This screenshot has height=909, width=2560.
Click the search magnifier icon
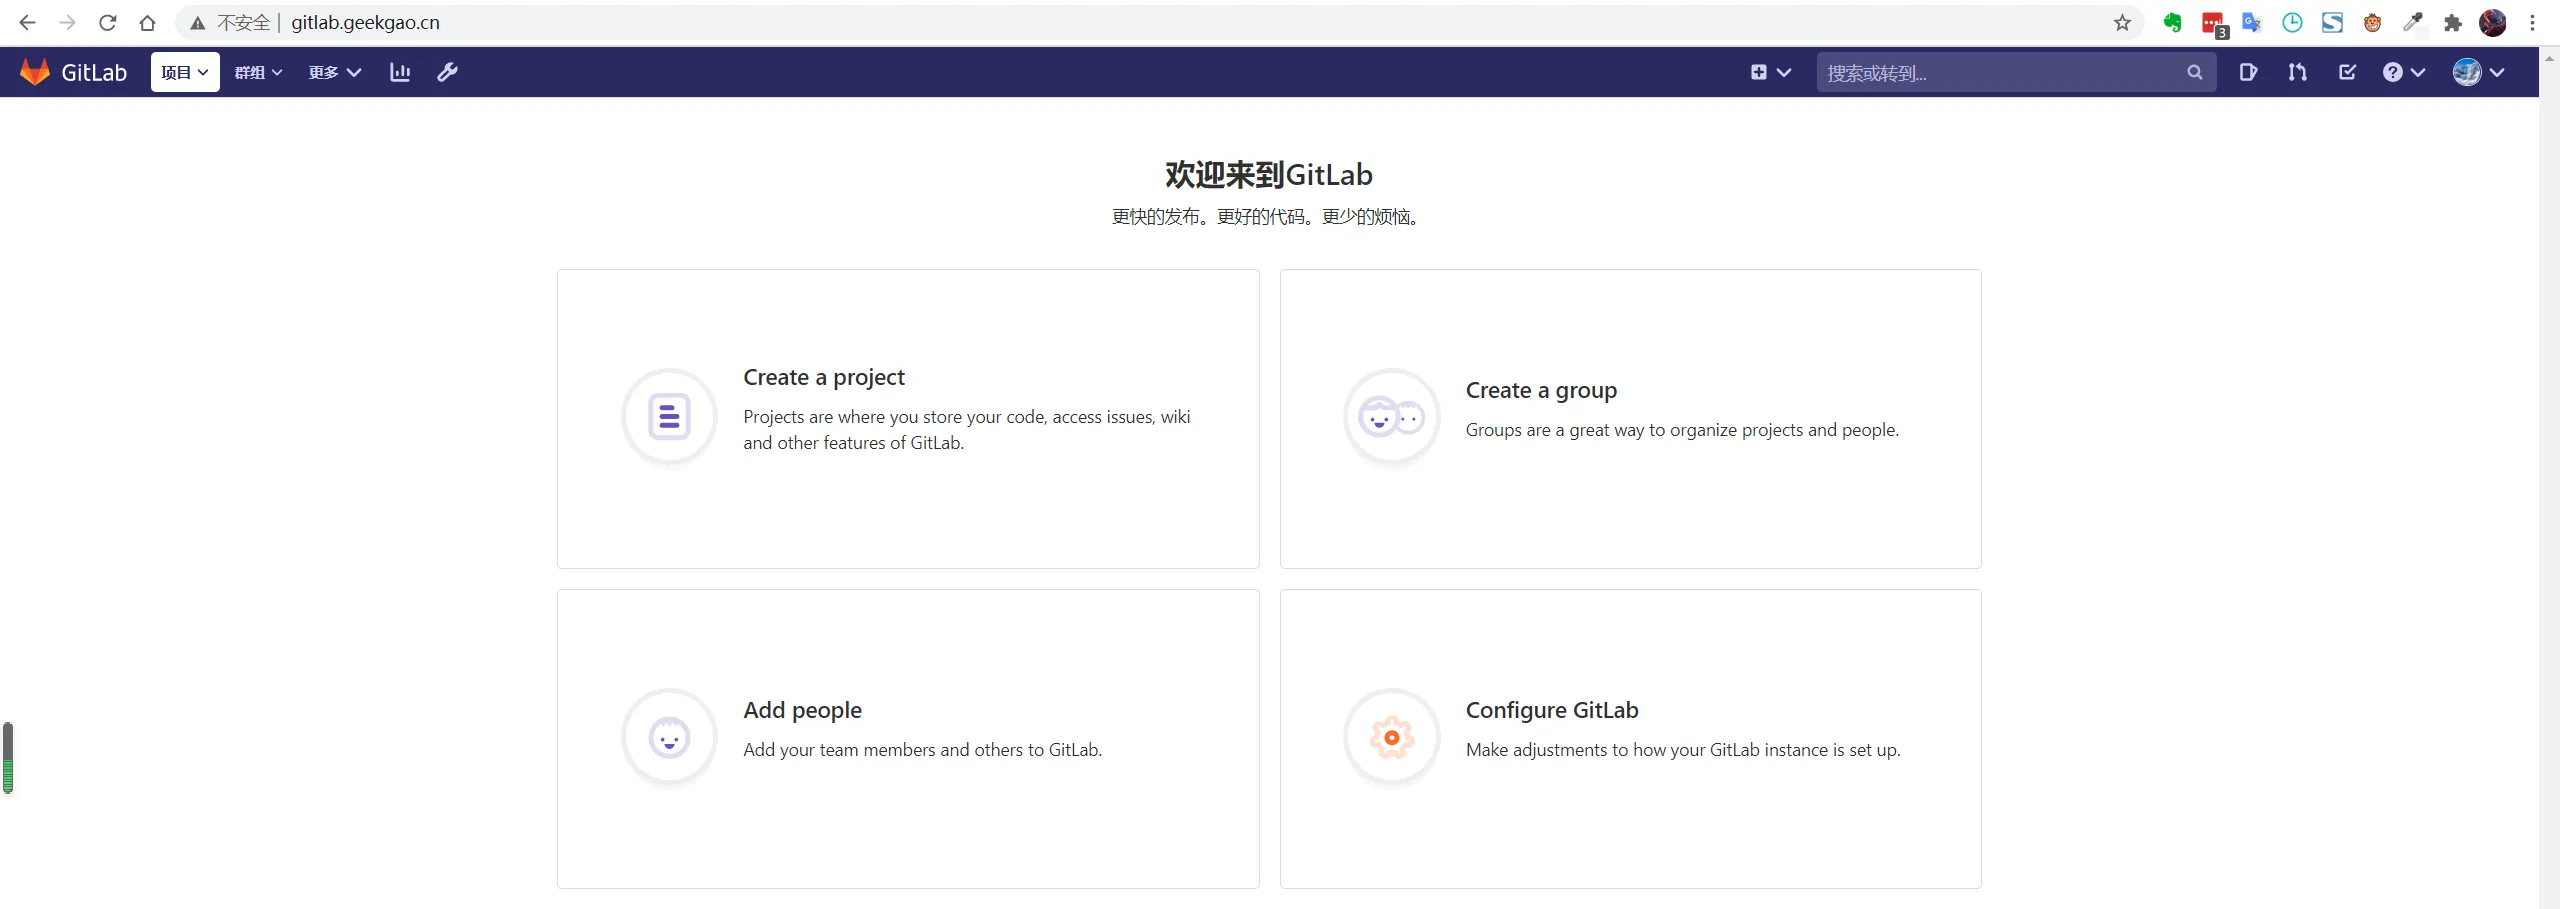click(x=2194, y=72)
